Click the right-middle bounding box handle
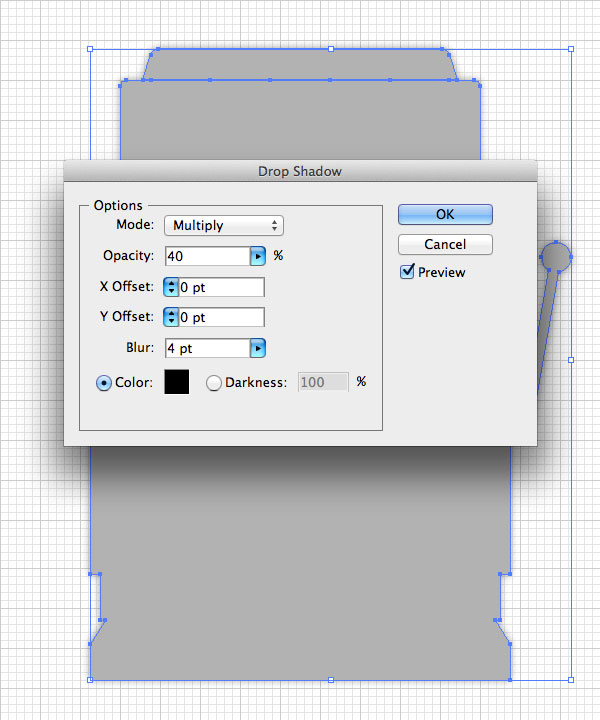600x720 pixels. (571, 360)
